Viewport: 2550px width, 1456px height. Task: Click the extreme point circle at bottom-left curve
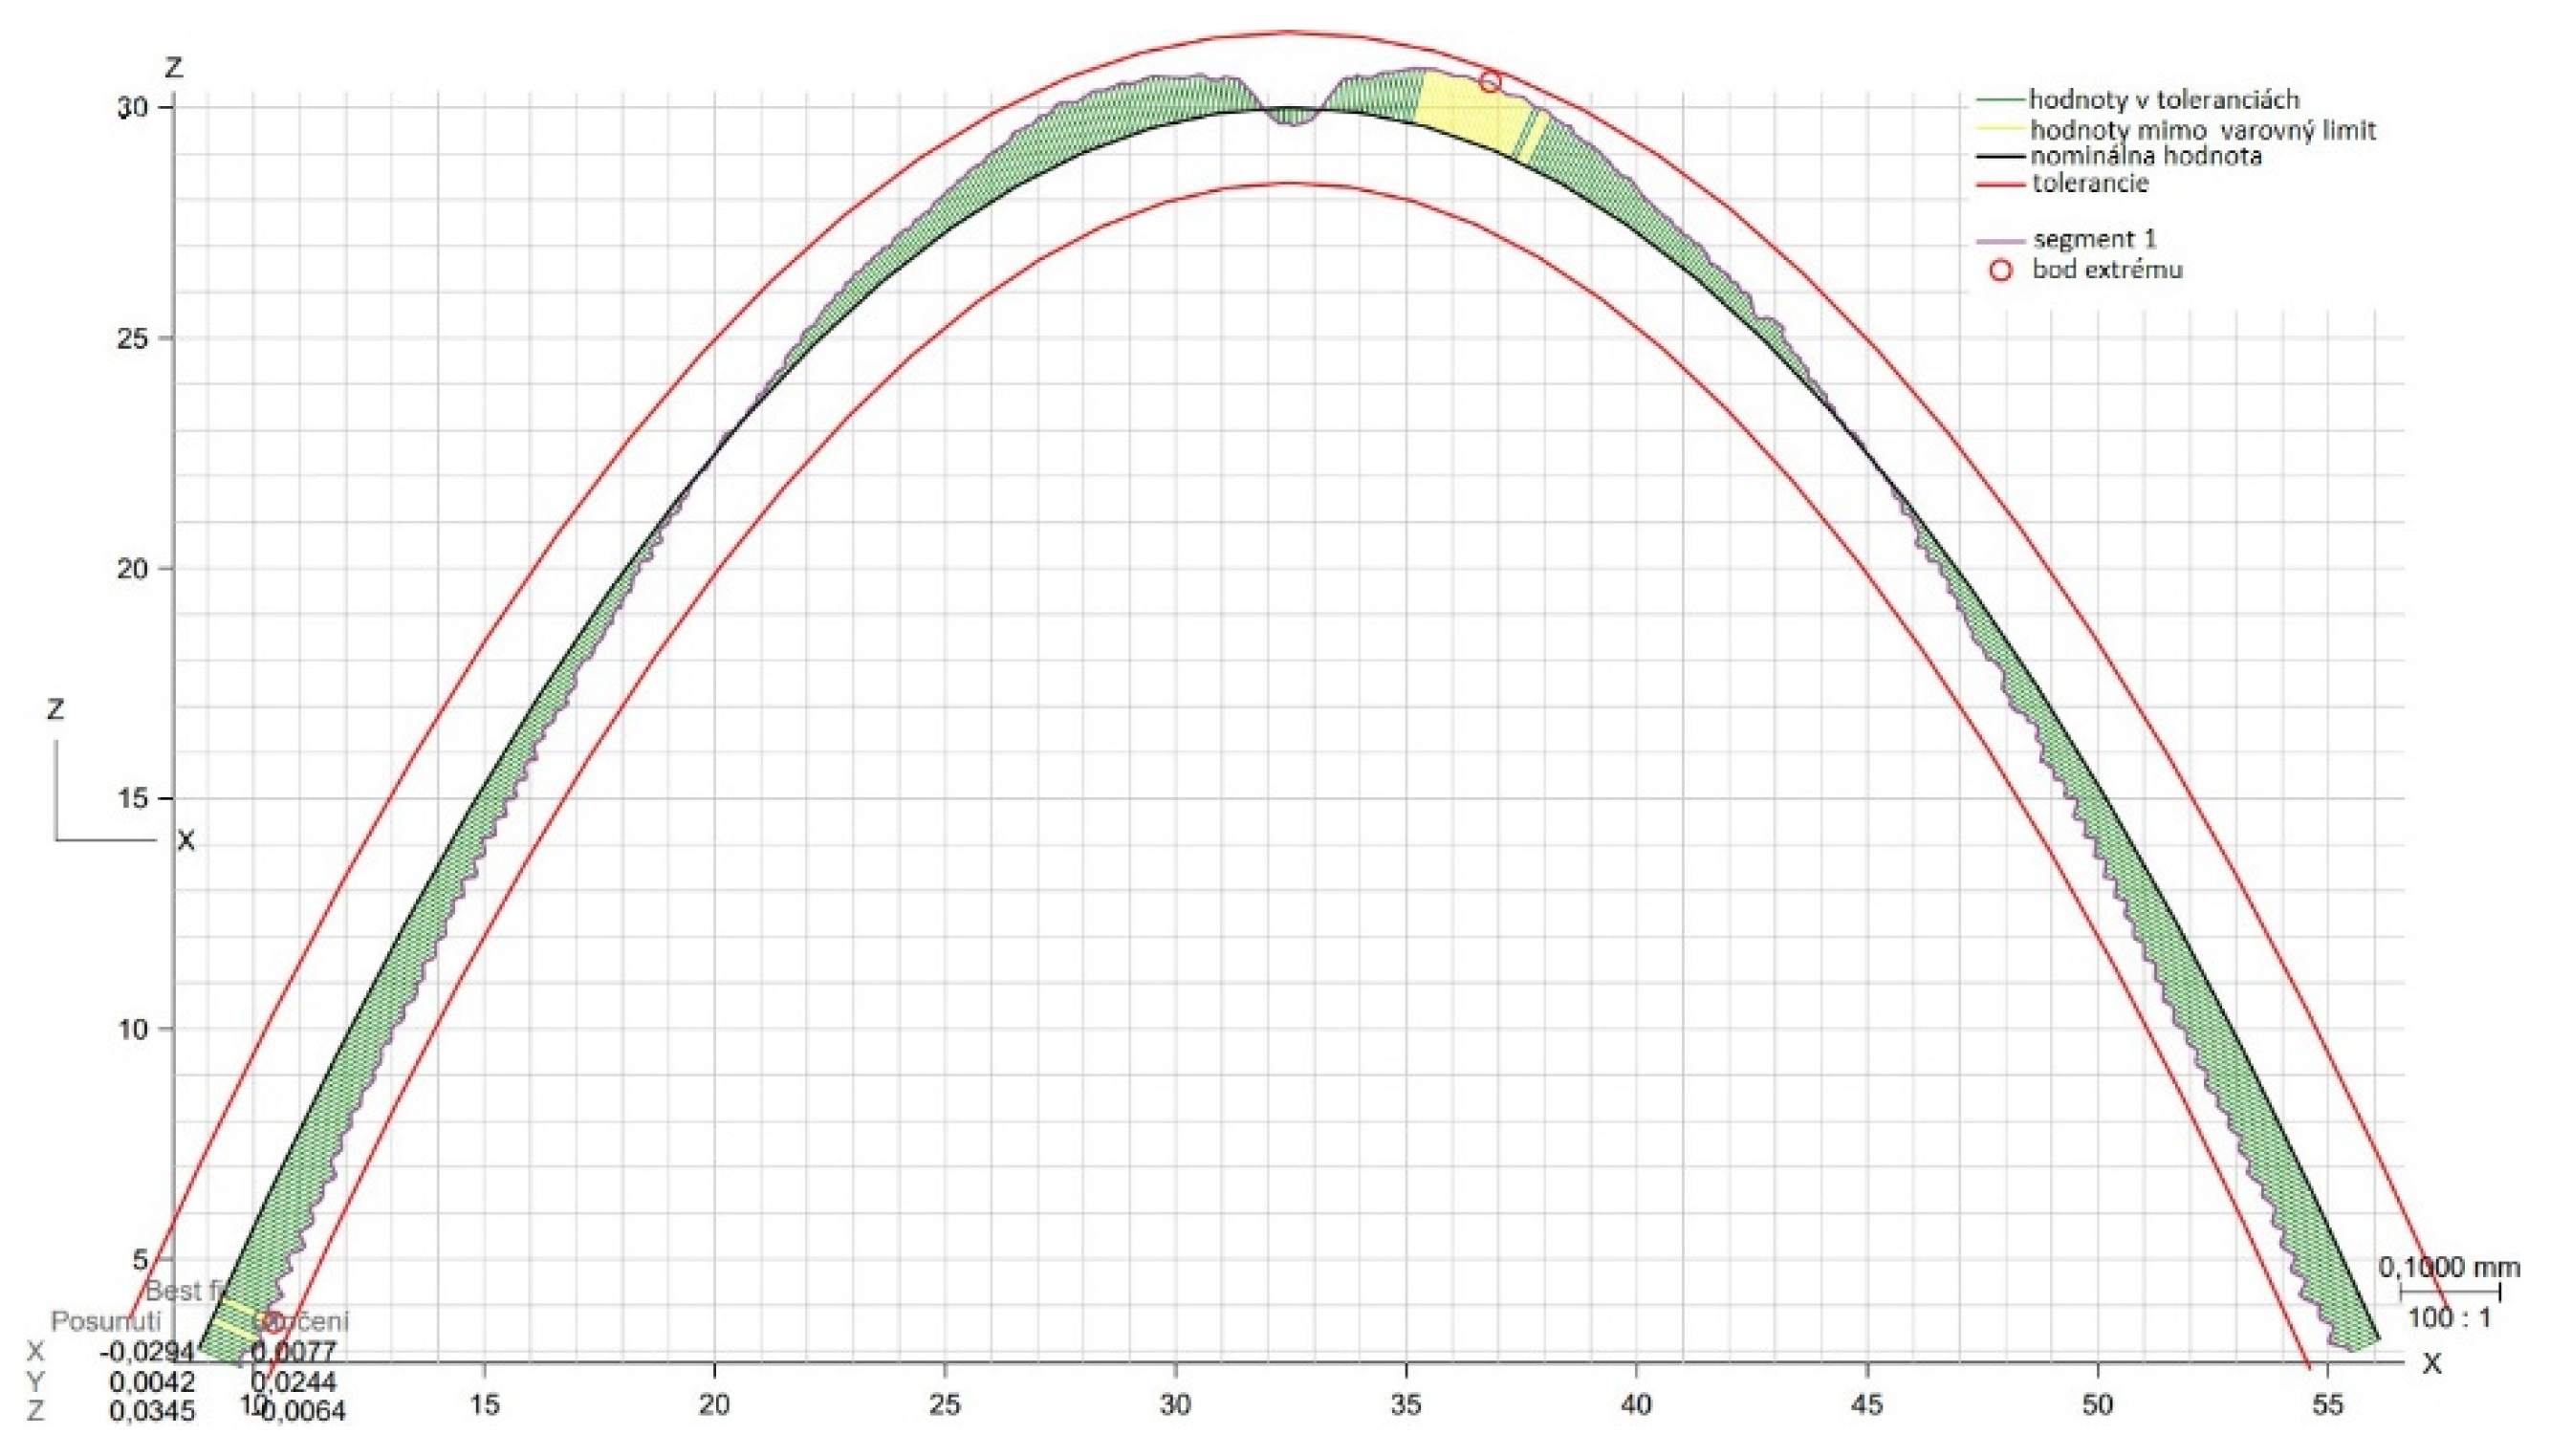point(272,1323)
